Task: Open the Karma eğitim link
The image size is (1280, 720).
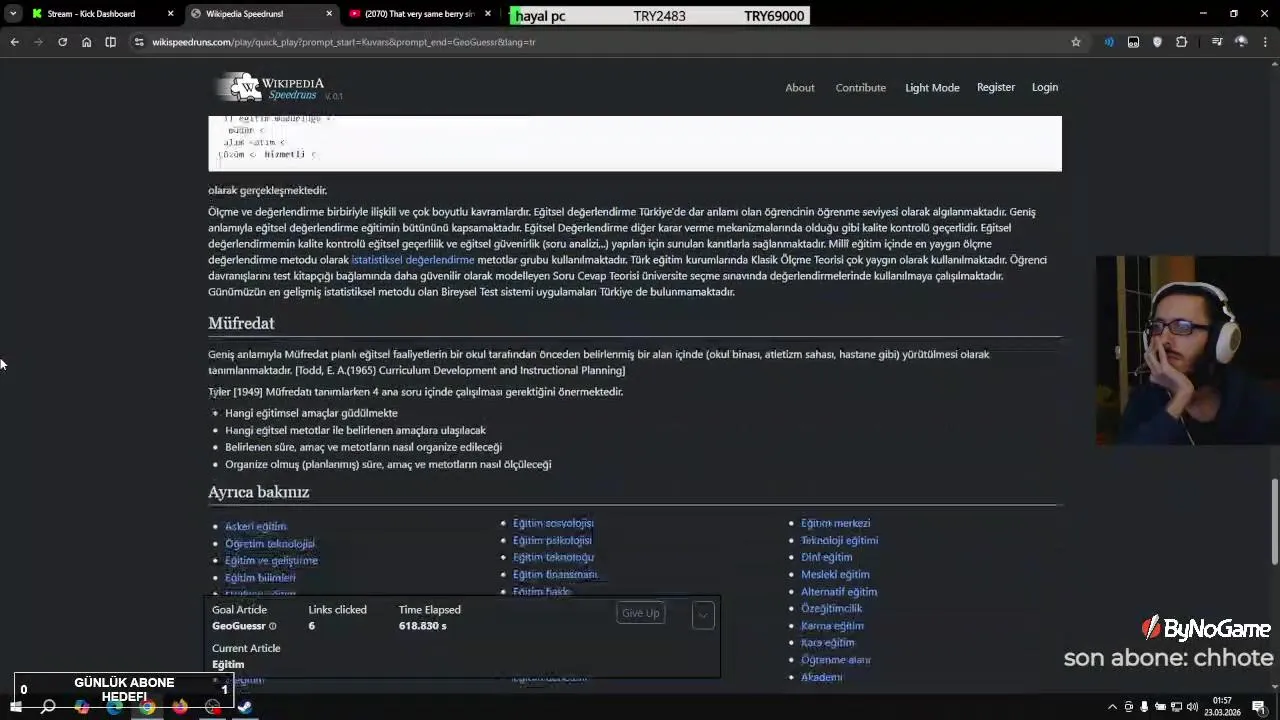Action: 832,626
